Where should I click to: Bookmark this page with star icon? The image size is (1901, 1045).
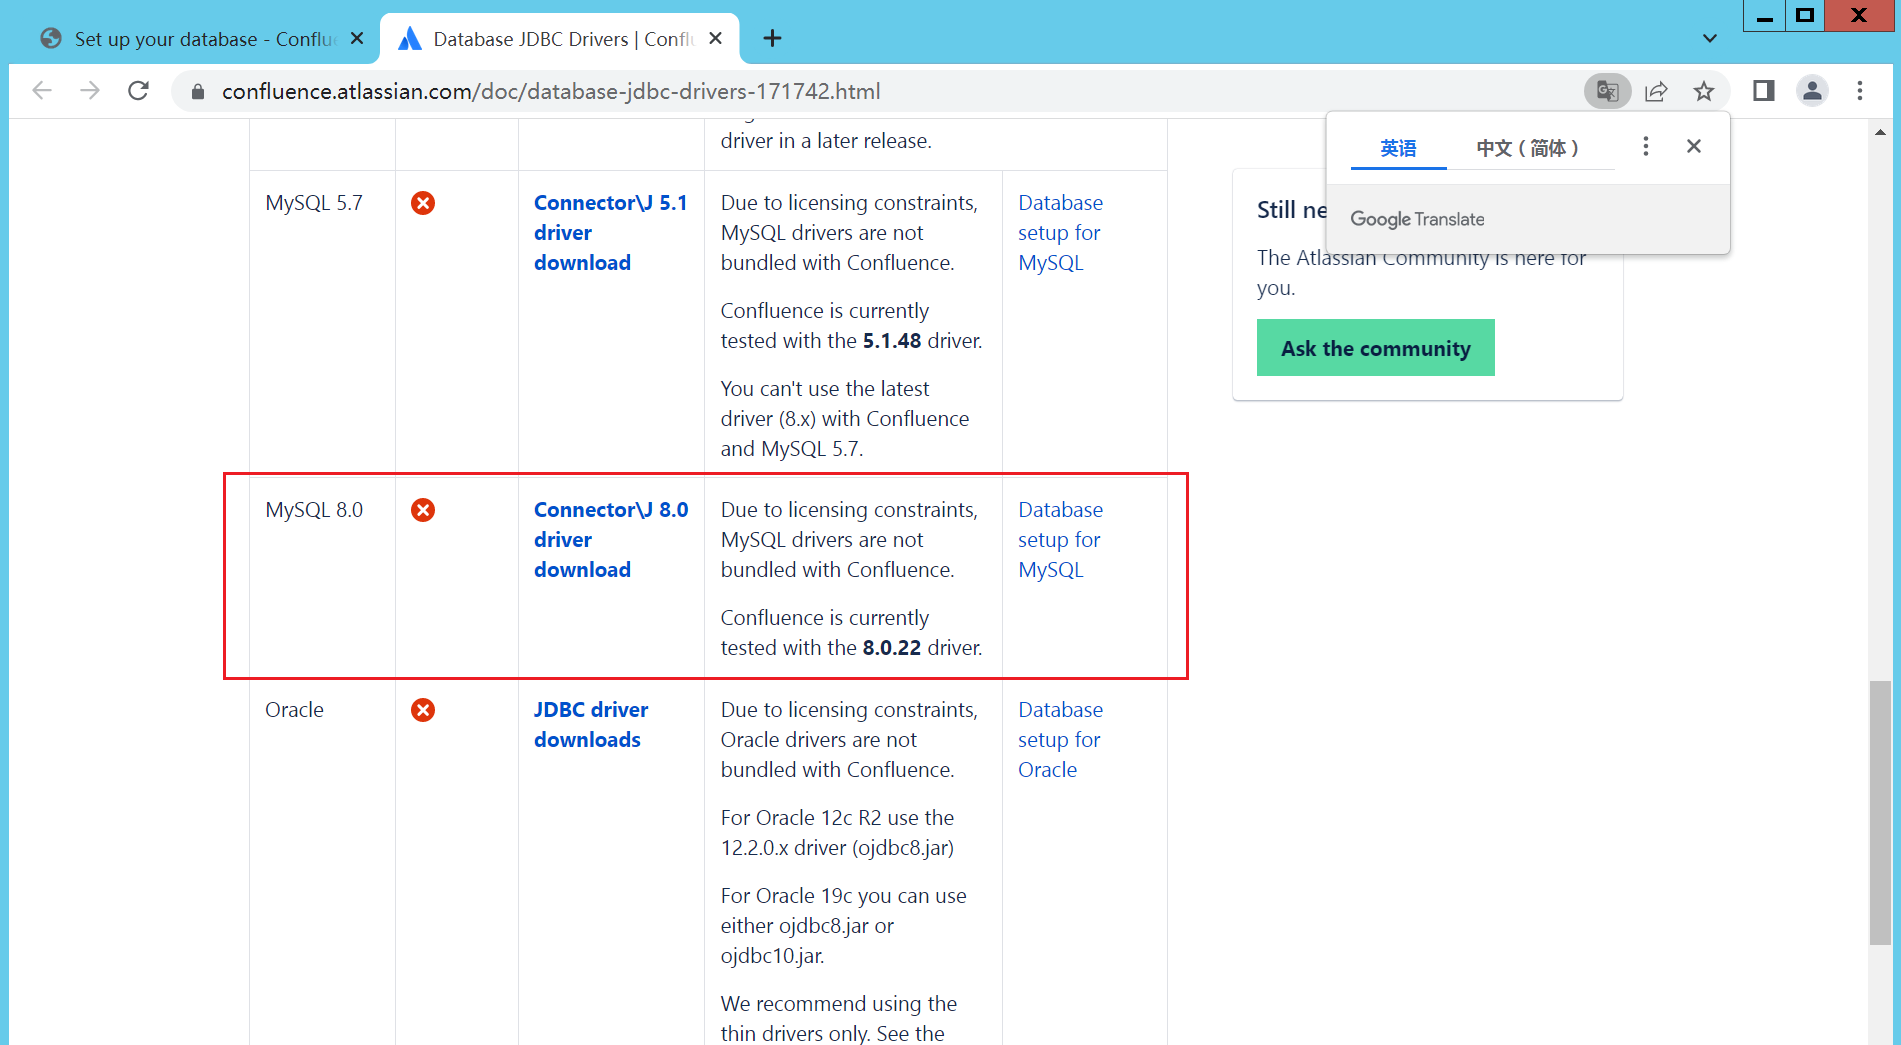pyautogui.click(x=1704, y=91)
